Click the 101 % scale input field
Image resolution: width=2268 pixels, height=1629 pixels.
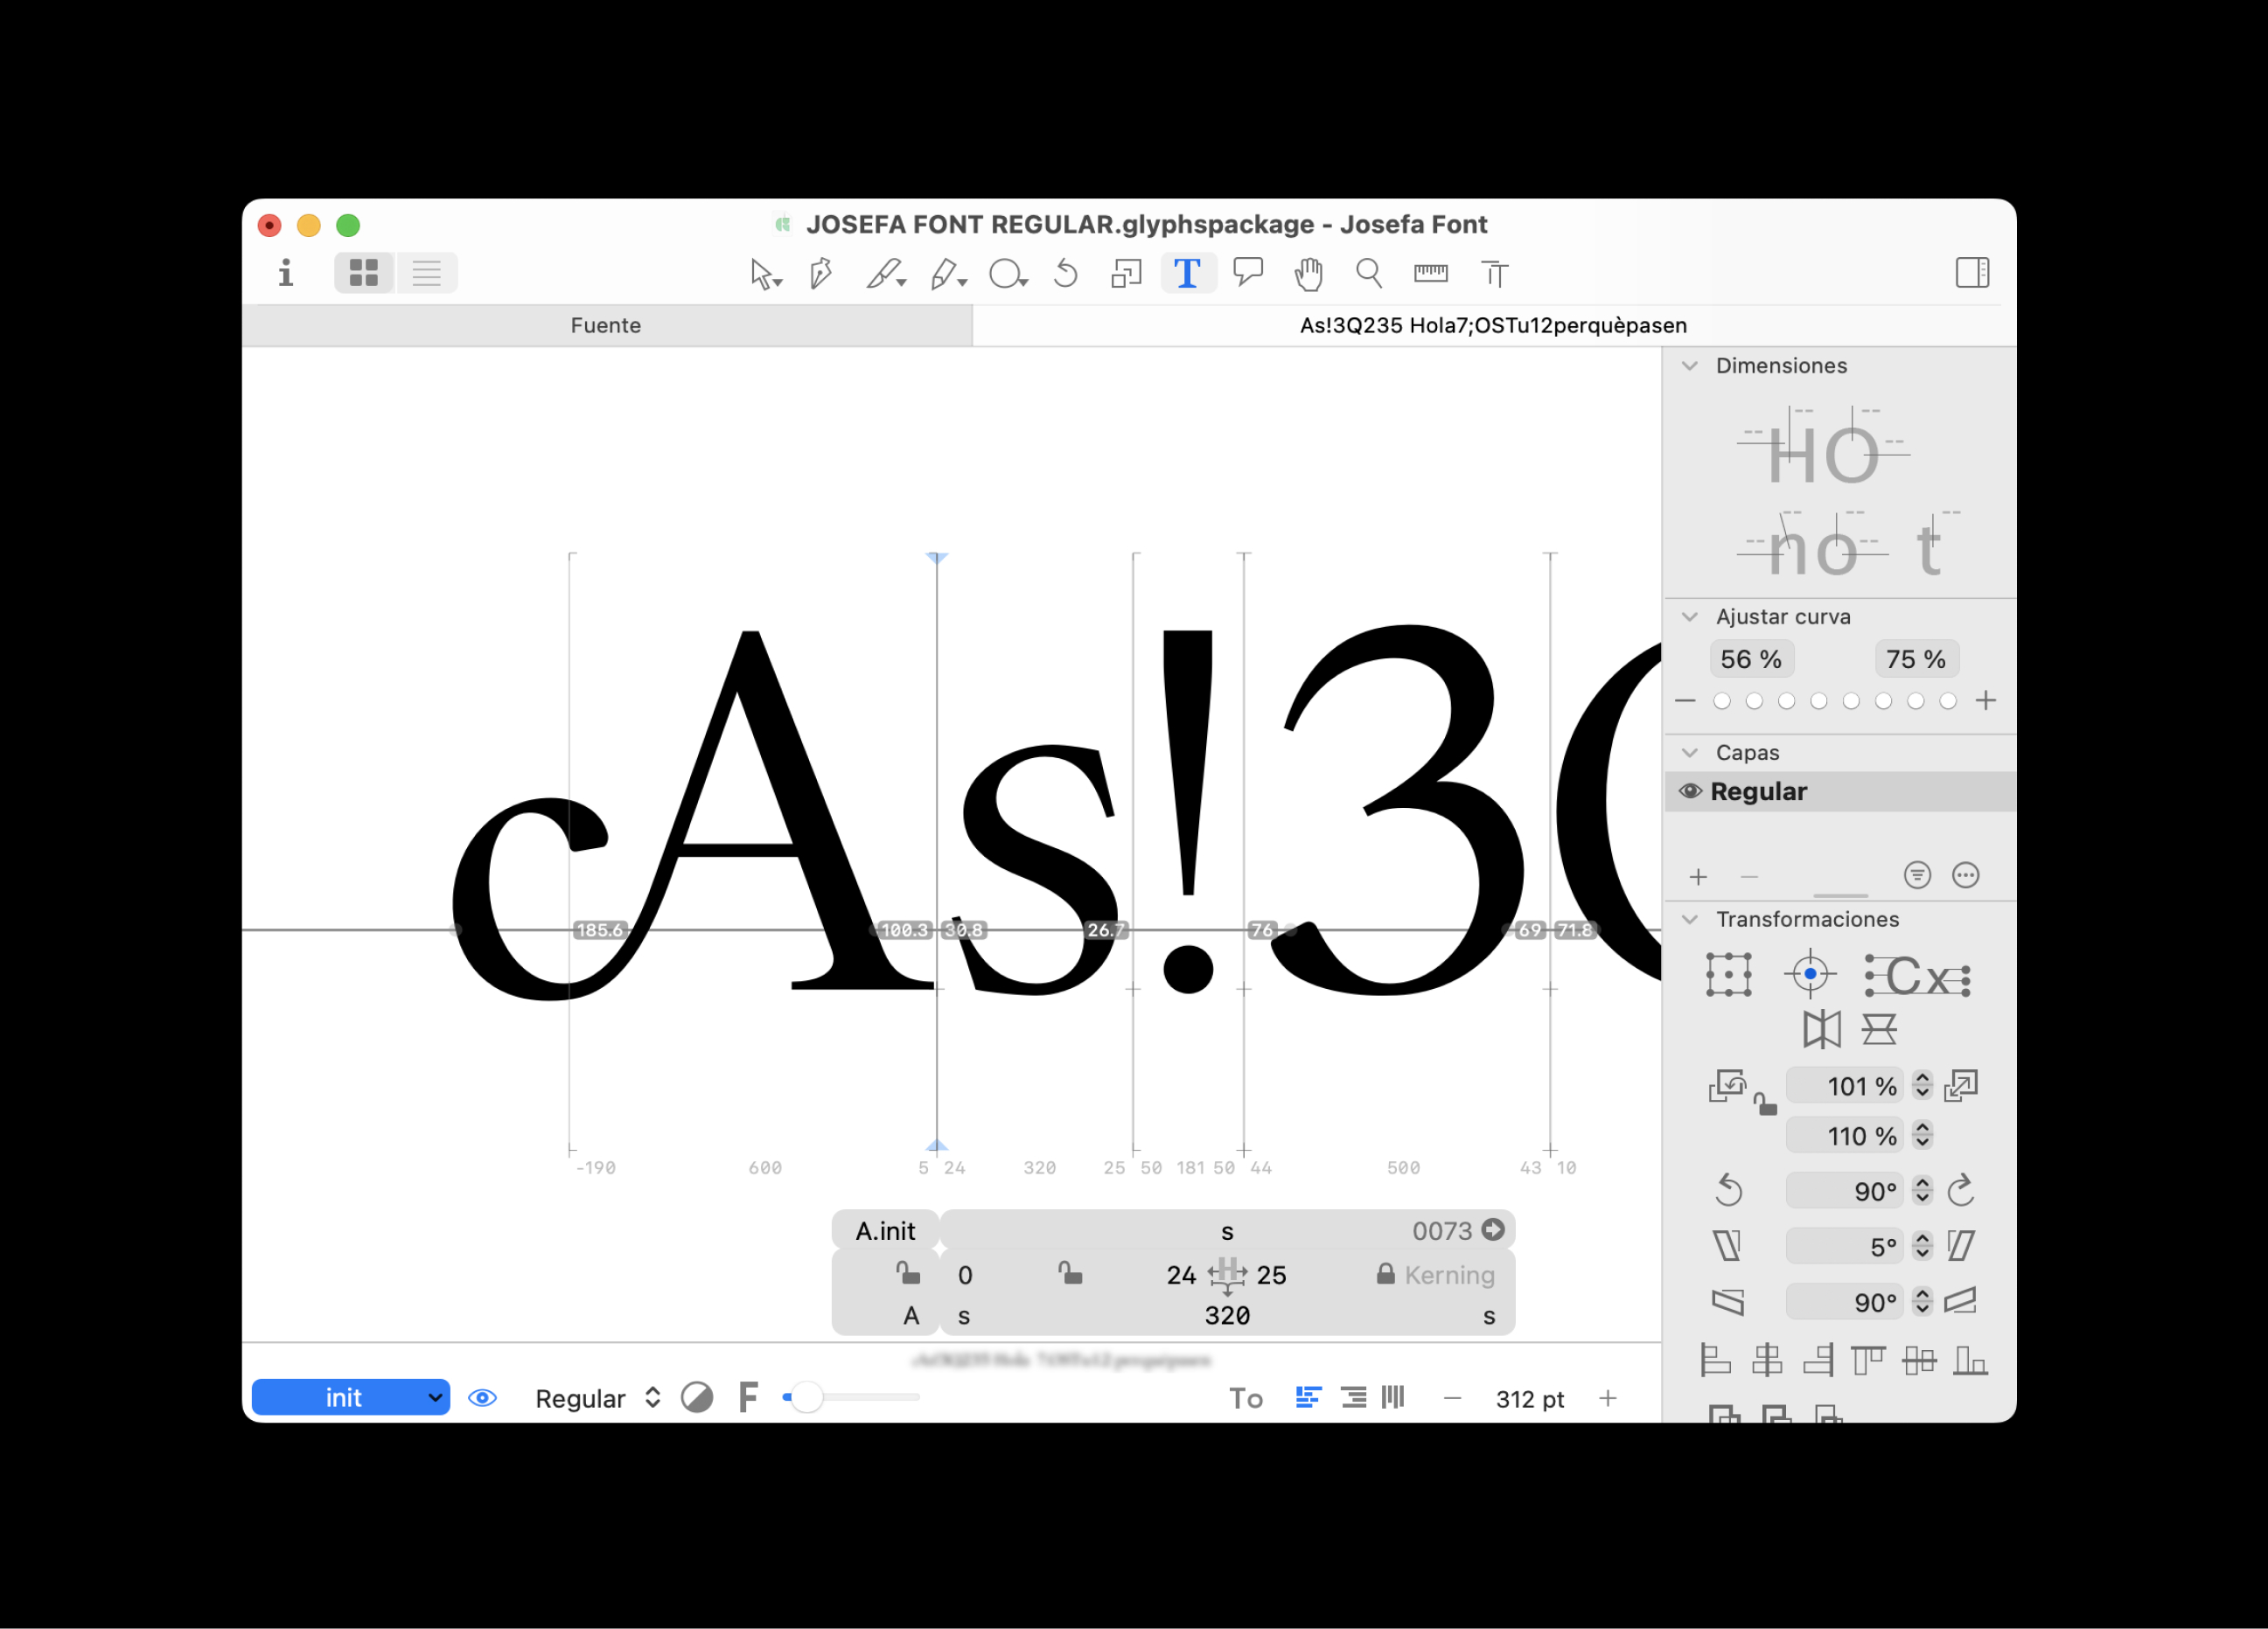tap(1846, 1087)
